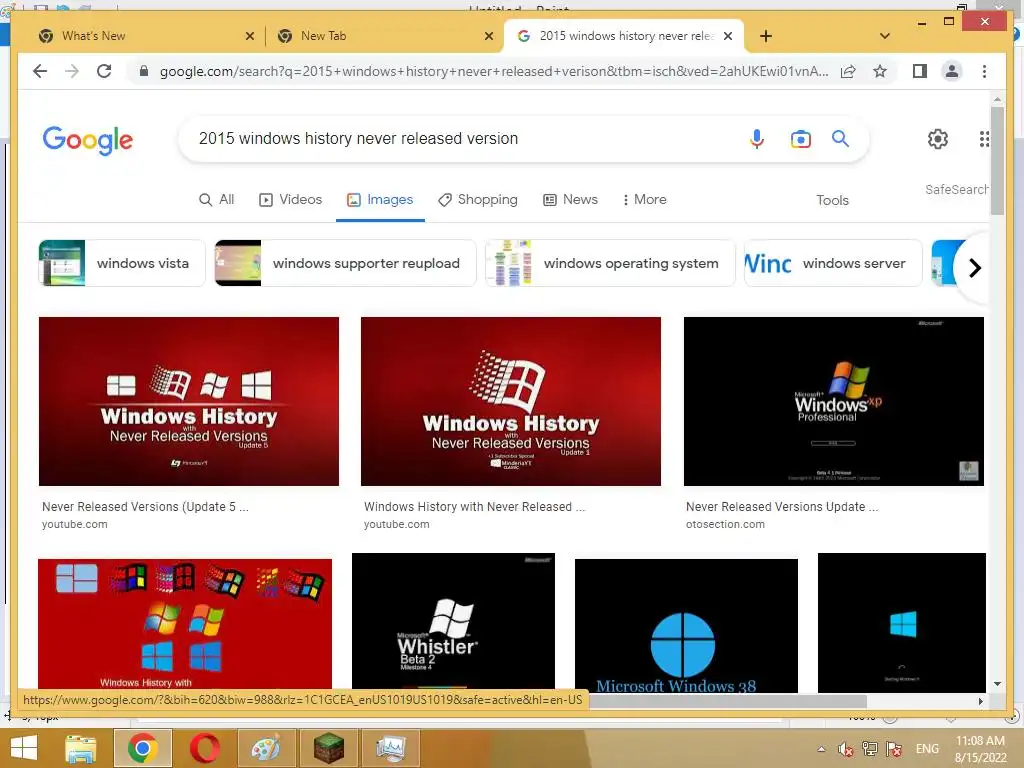The image size is (1024, 768).
Task: Open the colorful Windows logos thumbnail
Action: coord(185,625)
